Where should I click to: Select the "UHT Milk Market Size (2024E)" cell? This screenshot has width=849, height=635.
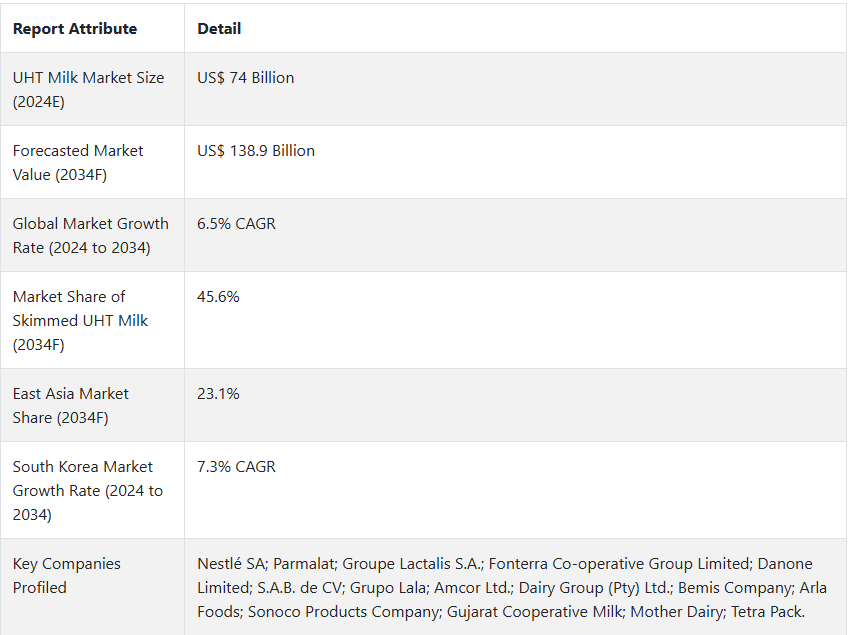coord(88,89)
